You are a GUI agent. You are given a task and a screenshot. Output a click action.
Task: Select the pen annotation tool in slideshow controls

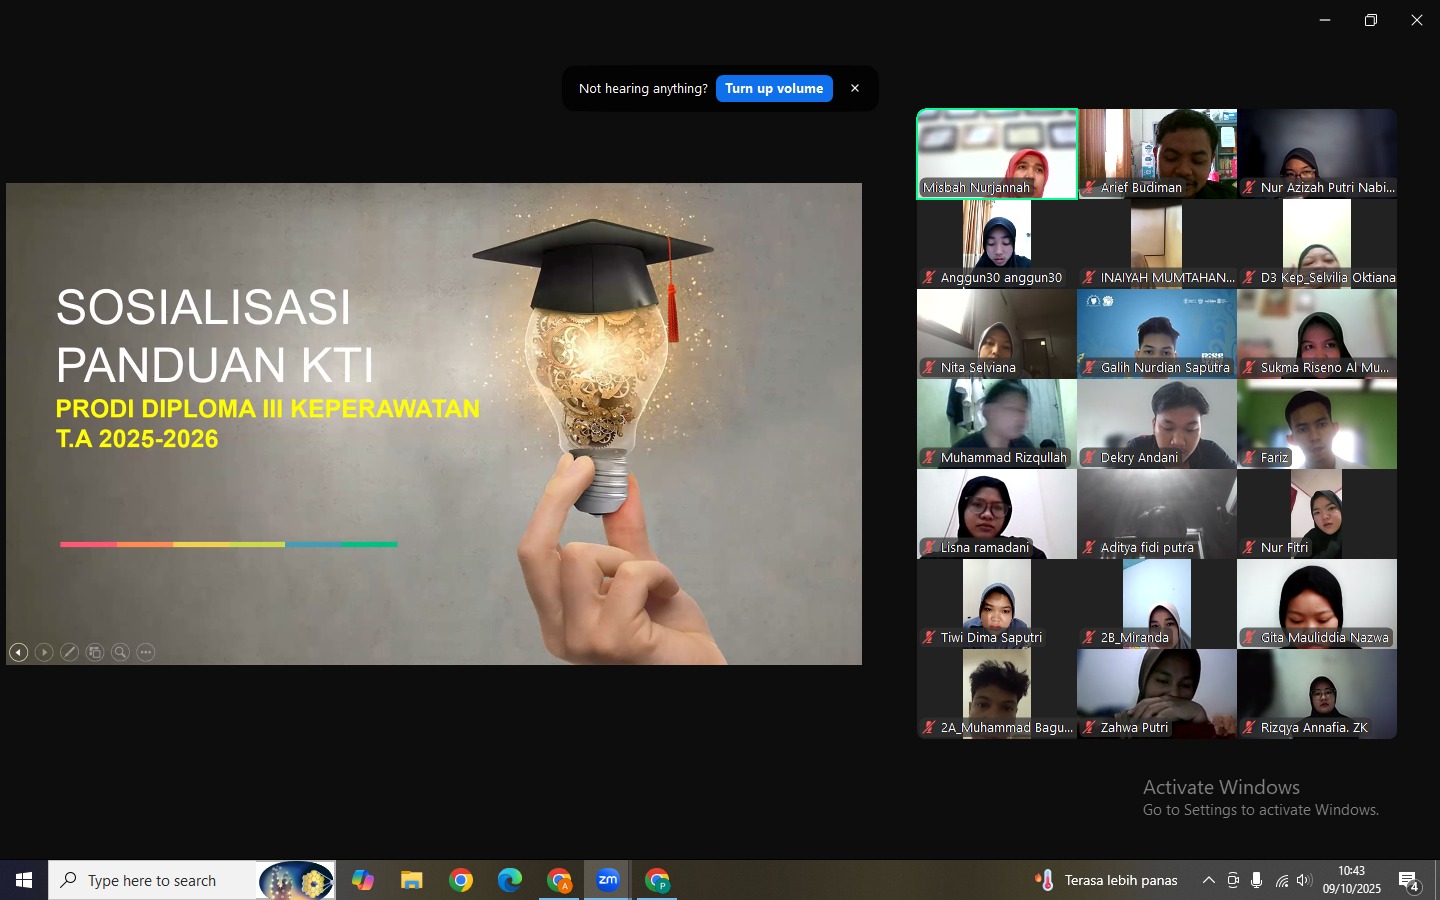69,652
